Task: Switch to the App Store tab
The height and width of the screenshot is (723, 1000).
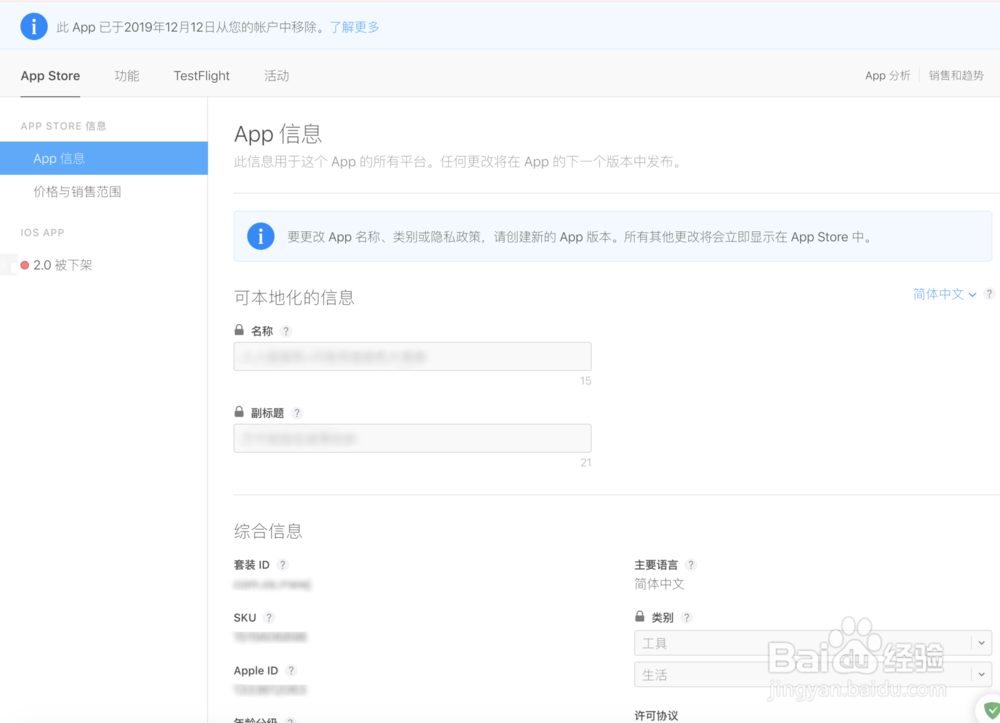Action: 50,76
